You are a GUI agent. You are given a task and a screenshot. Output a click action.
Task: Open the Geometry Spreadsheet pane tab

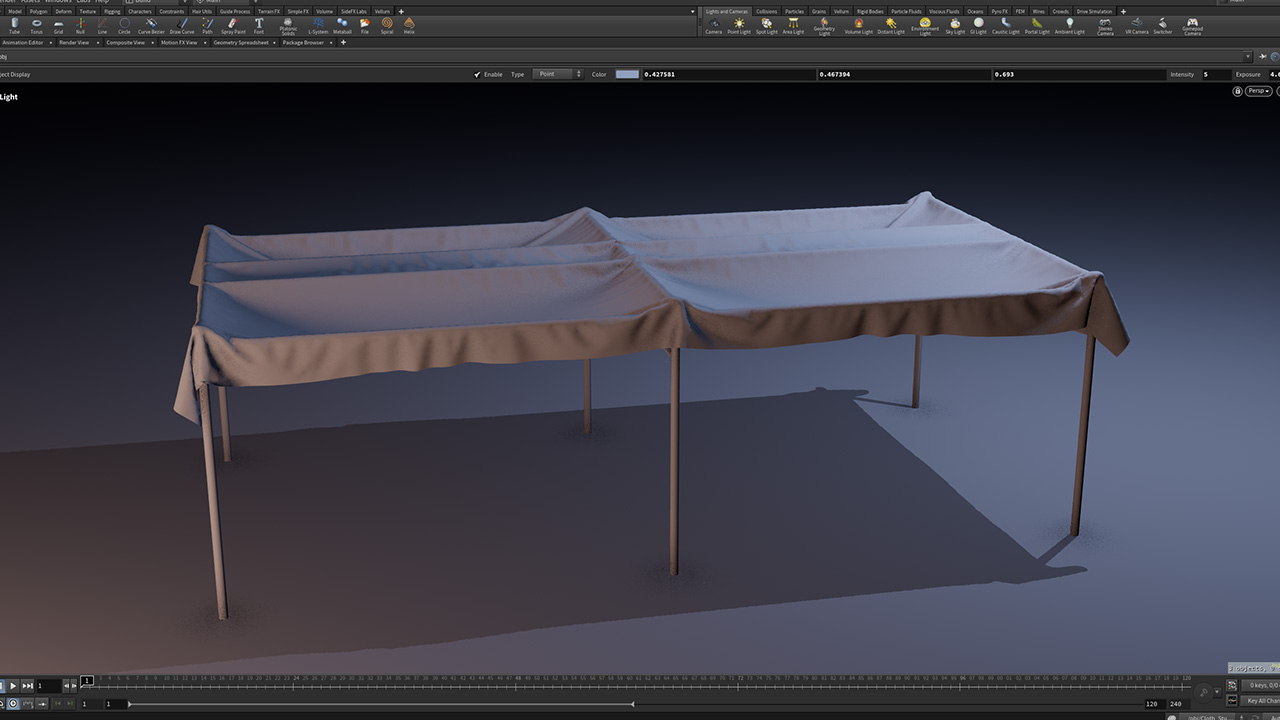239,43
